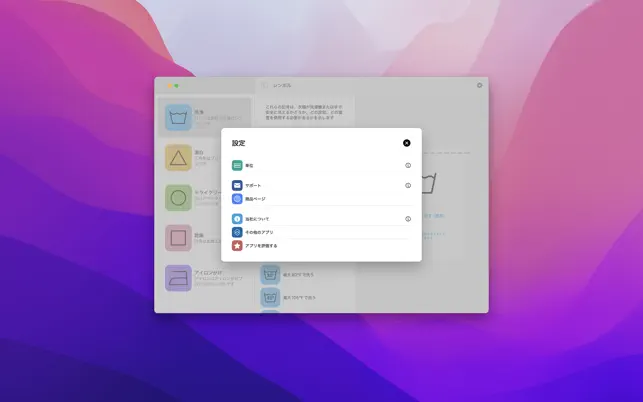Show info for the 単位 row
The image size is (643, 402).
click(408, 165)
